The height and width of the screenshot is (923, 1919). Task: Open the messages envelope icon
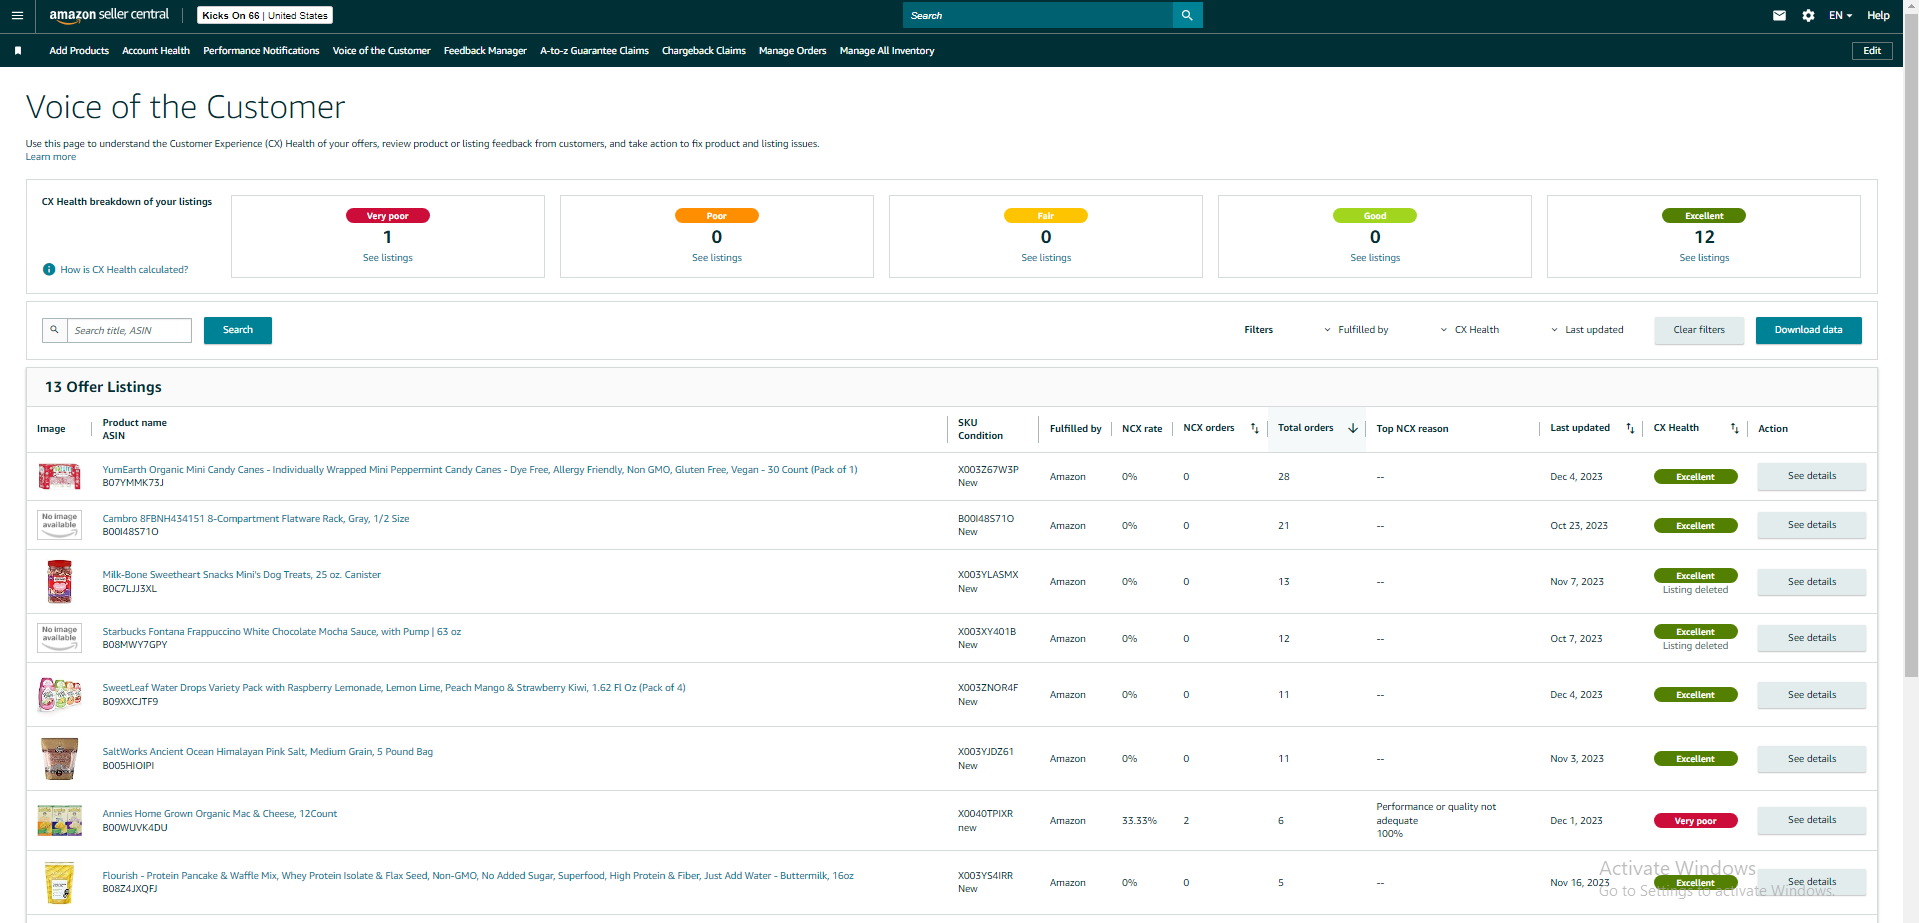(x=1779, y=15)
